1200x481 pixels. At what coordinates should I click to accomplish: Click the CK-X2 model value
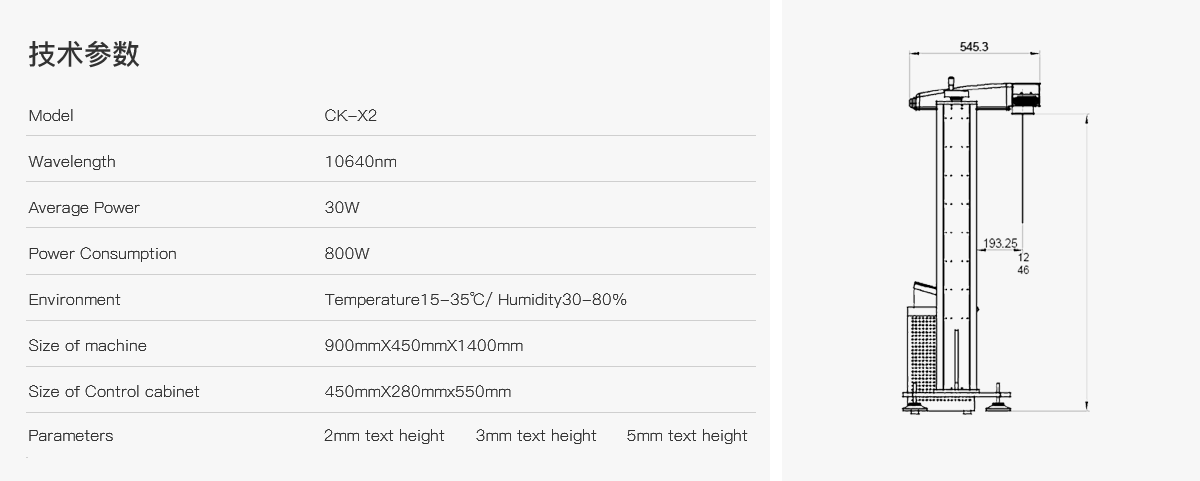tap(350, 116)
